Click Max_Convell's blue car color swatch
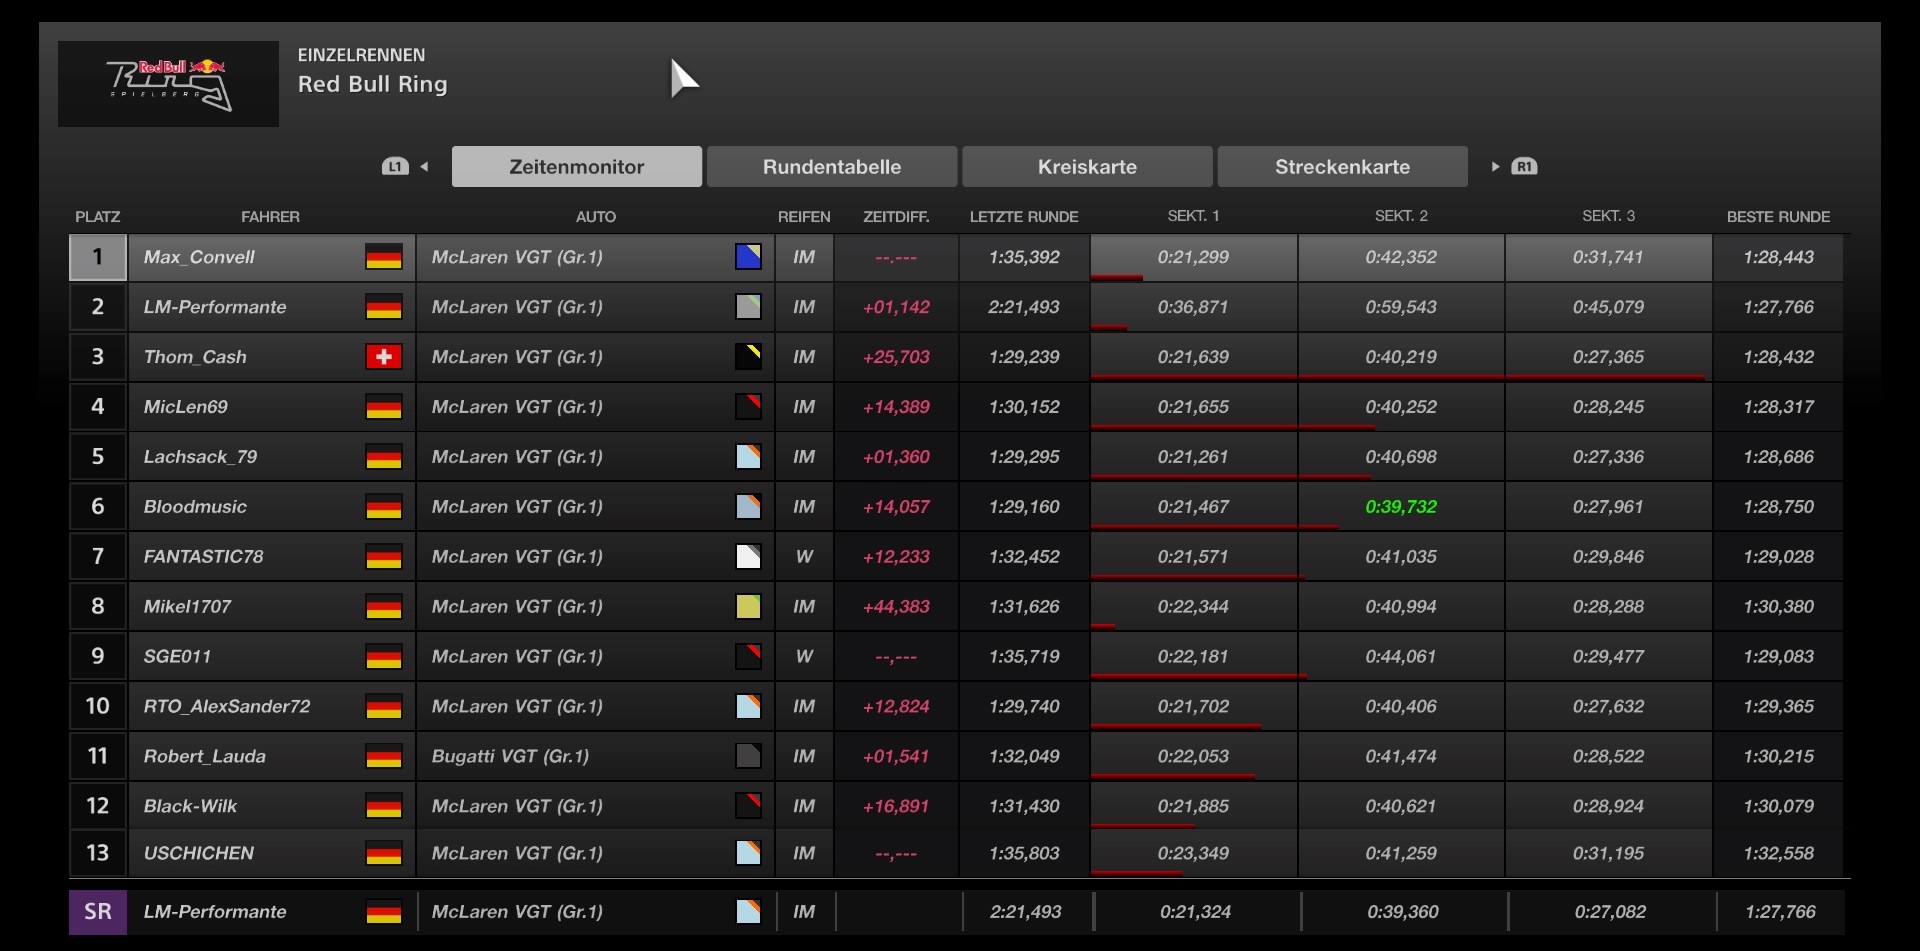 pyautogui.click(x=748, y=257)
